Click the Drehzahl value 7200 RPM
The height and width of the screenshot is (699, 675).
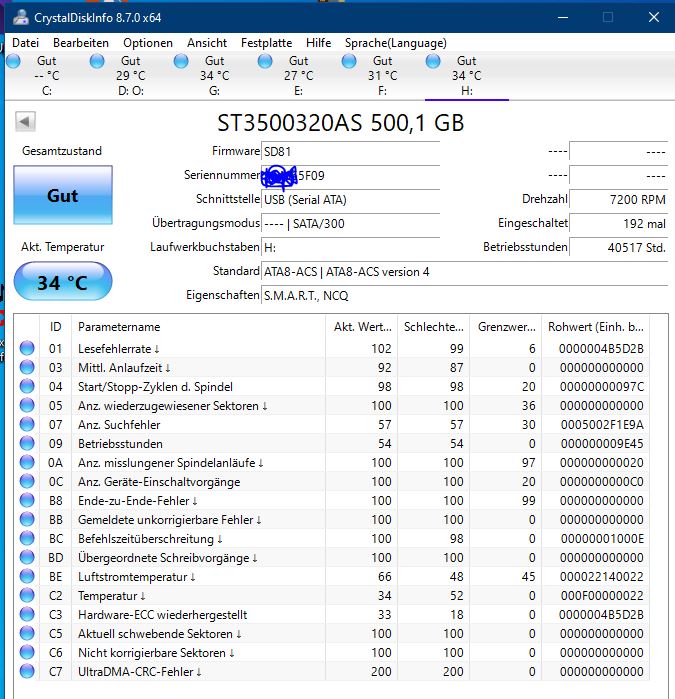click(619, 200)
